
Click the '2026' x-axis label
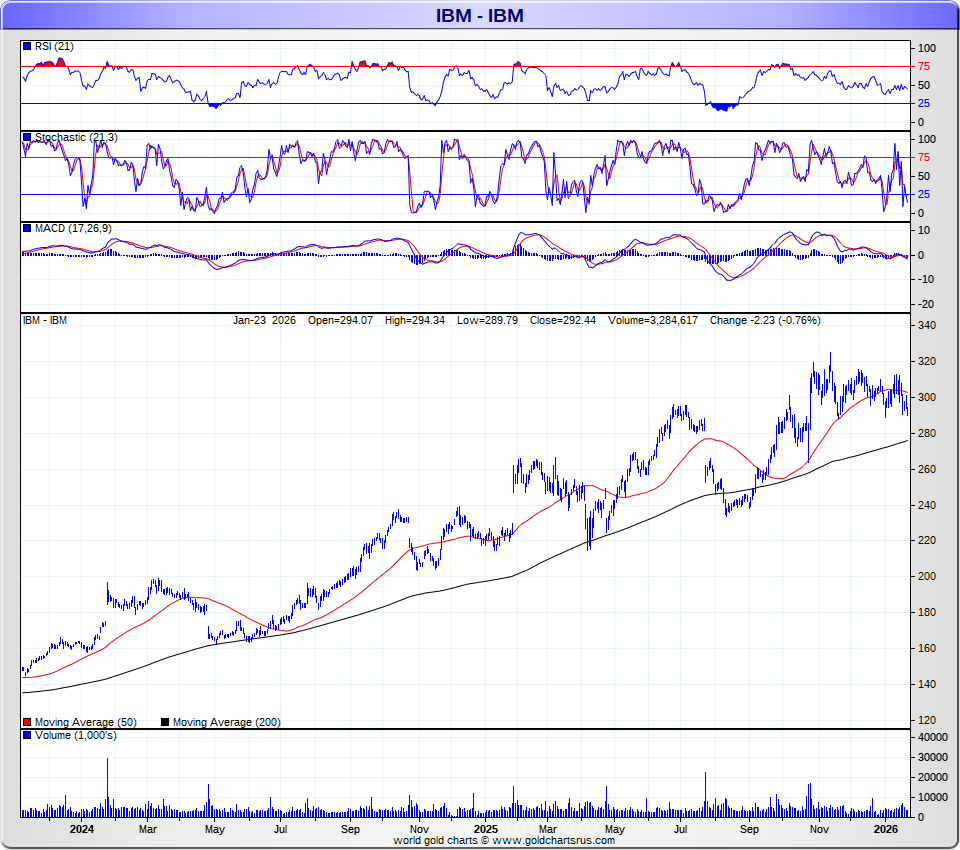pos(885,829)
